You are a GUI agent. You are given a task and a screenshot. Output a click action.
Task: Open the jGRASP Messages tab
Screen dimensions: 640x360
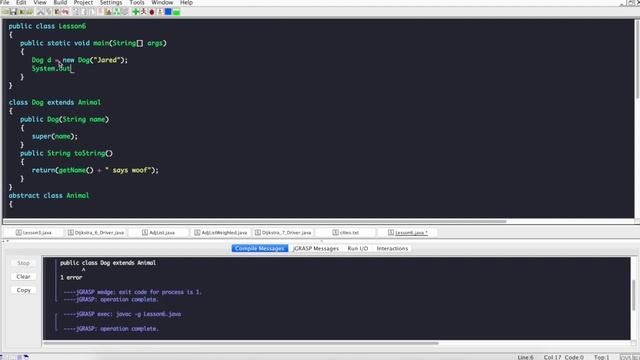coord(316,249)
